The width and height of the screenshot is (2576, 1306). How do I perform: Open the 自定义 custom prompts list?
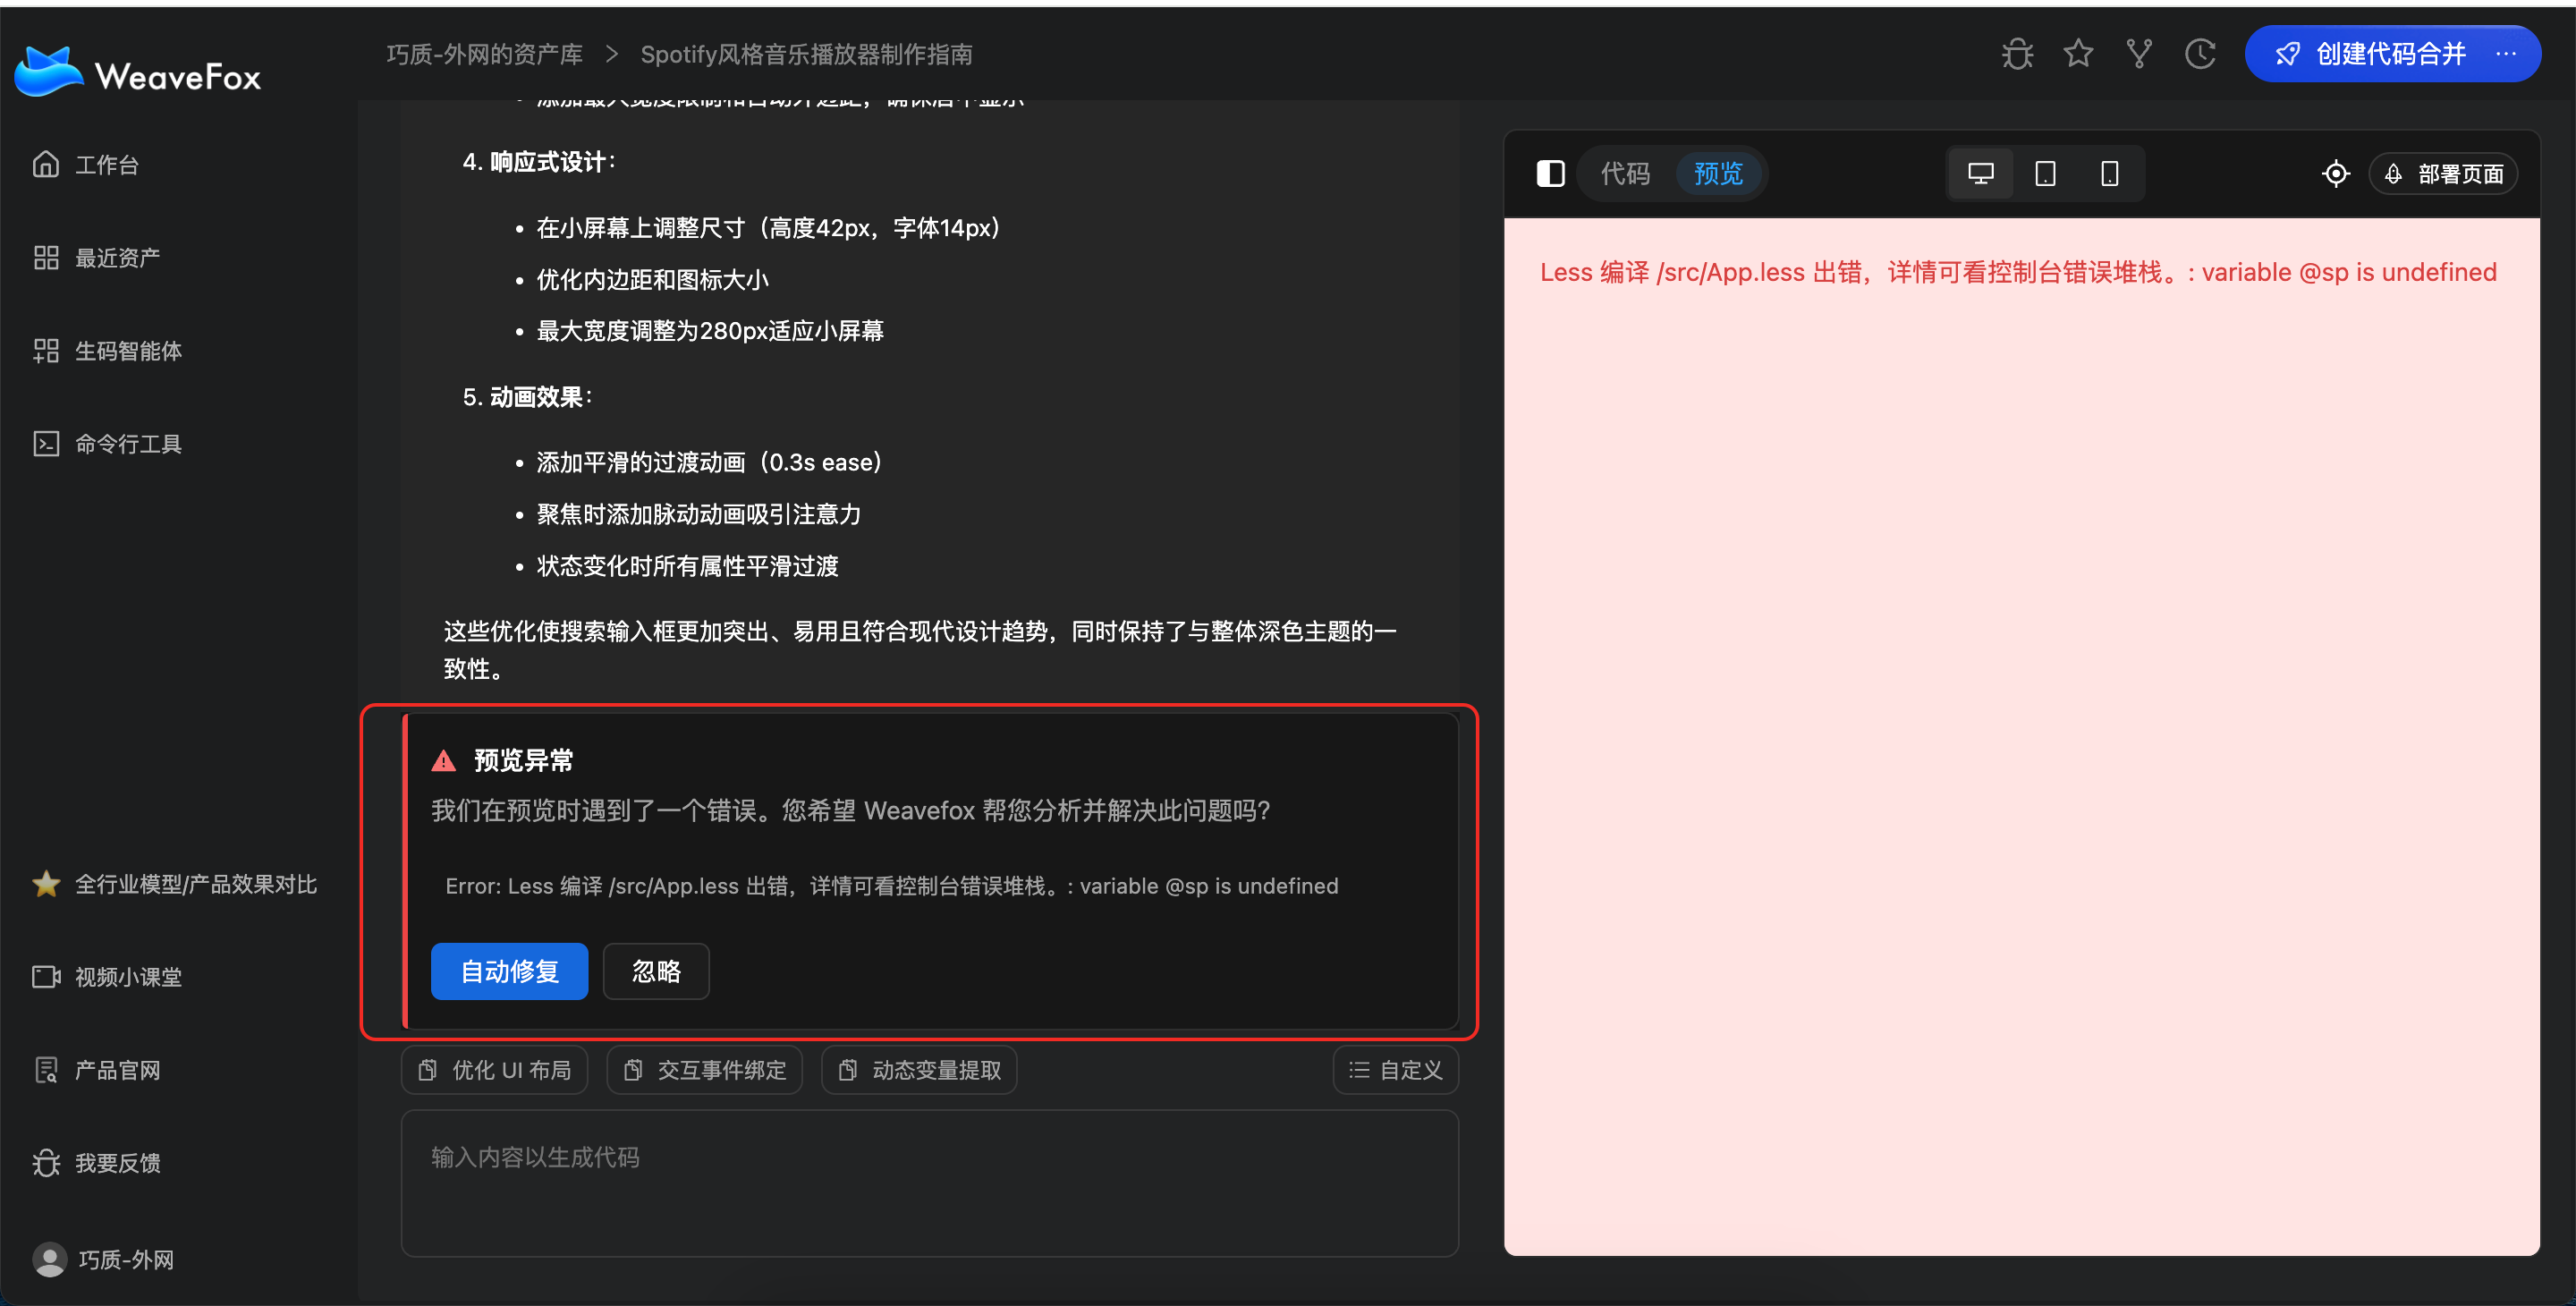tap(1395, 1070)
